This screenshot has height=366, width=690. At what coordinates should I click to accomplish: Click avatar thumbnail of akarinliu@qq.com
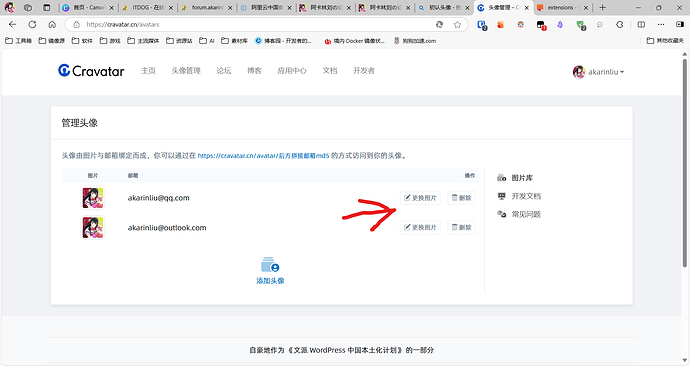pos(93,198)
